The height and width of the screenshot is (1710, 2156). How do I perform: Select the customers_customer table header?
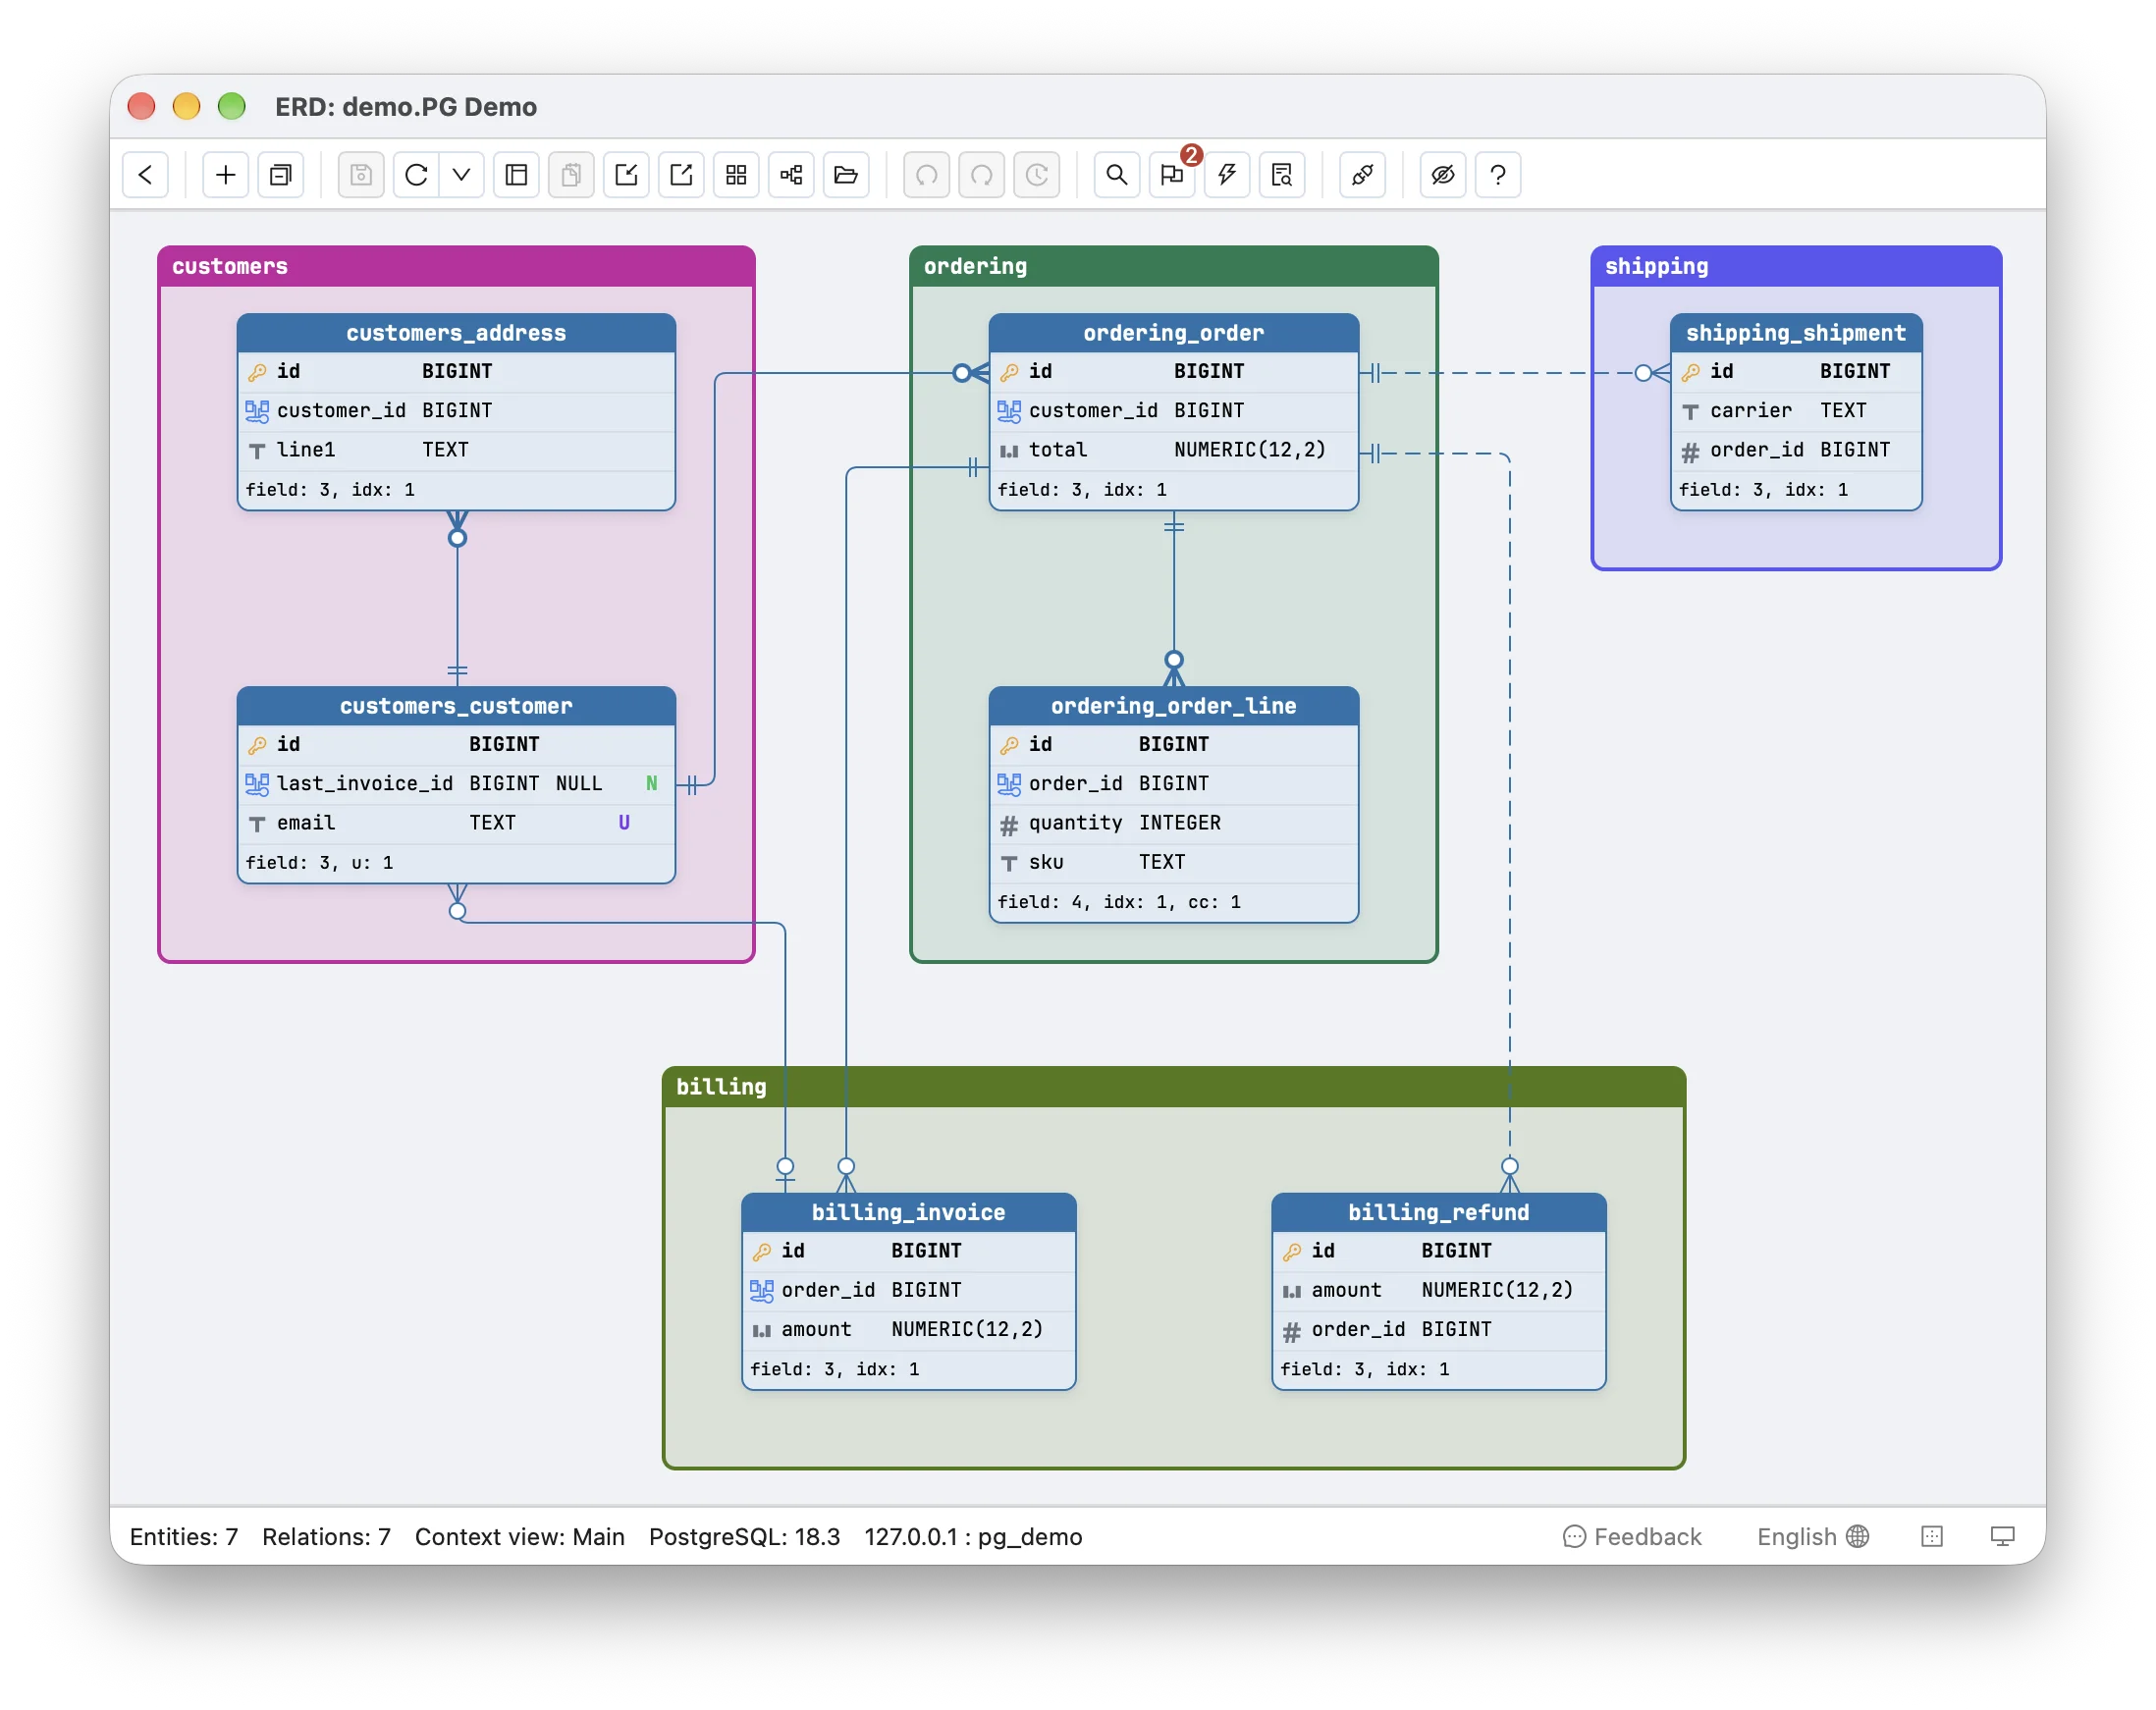click(456, 706)
